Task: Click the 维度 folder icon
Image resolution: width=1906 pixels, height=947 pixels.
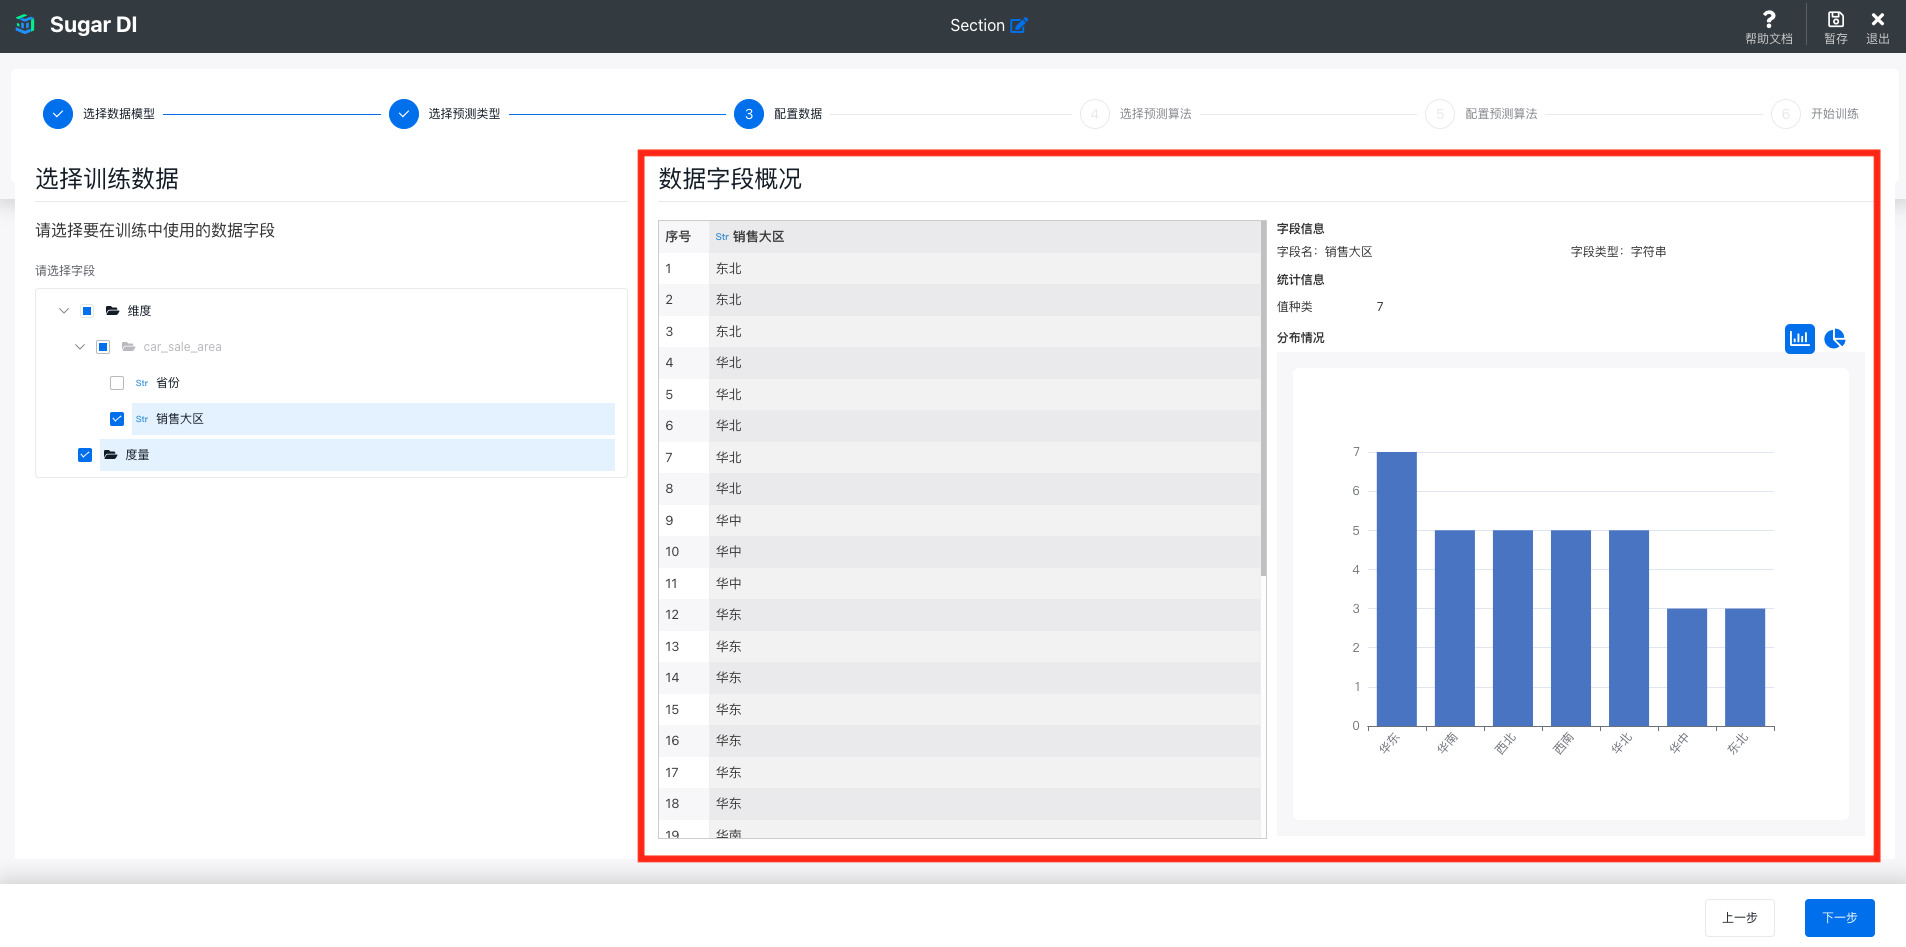Action: pos(113,311)
